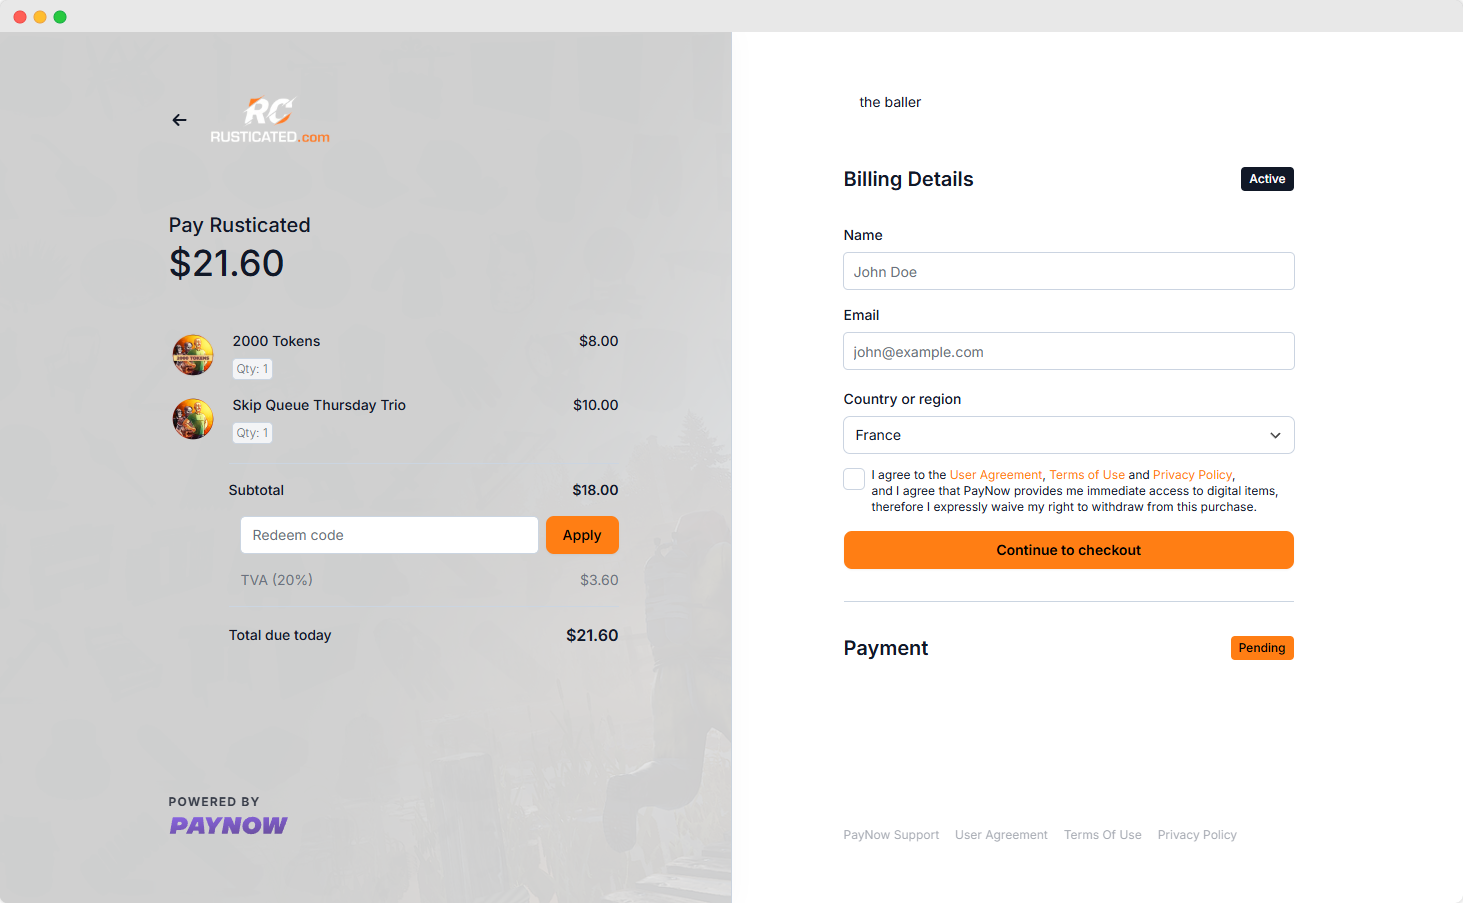Click the 2000 Tokens product image

[x=193, y=355]
